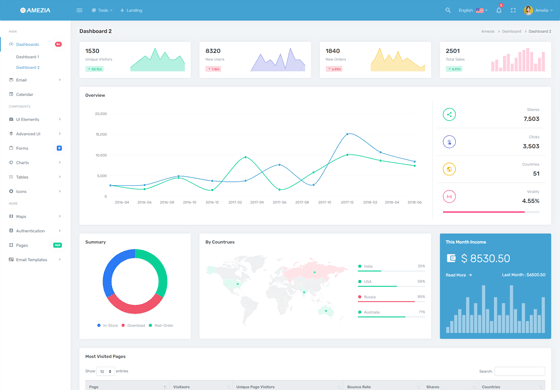Viewport: 560px width, 390px height.
Task: Click the Authentication shield icon
Action: pos(11,231)
